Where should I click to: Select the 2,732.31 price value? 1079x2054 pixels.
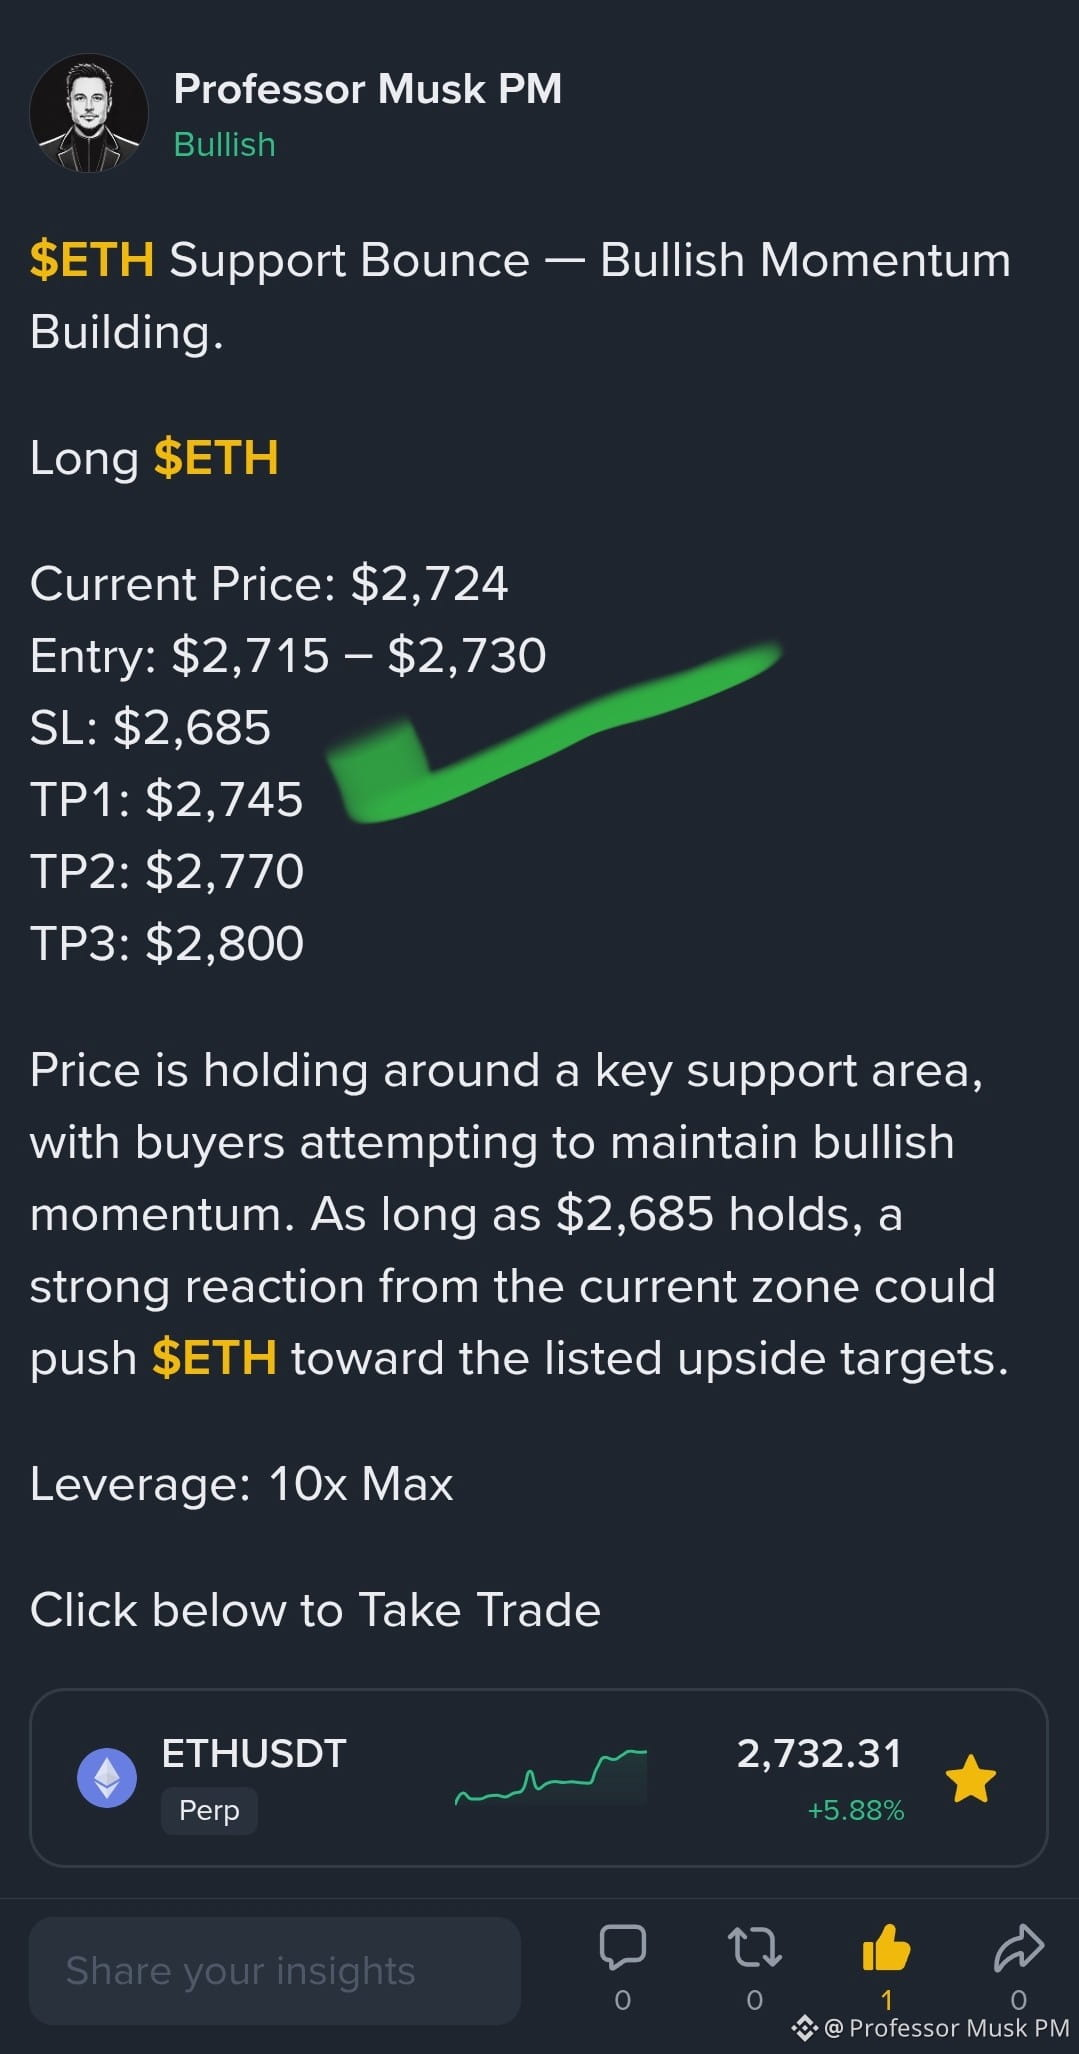click(x=819, y=1754)
